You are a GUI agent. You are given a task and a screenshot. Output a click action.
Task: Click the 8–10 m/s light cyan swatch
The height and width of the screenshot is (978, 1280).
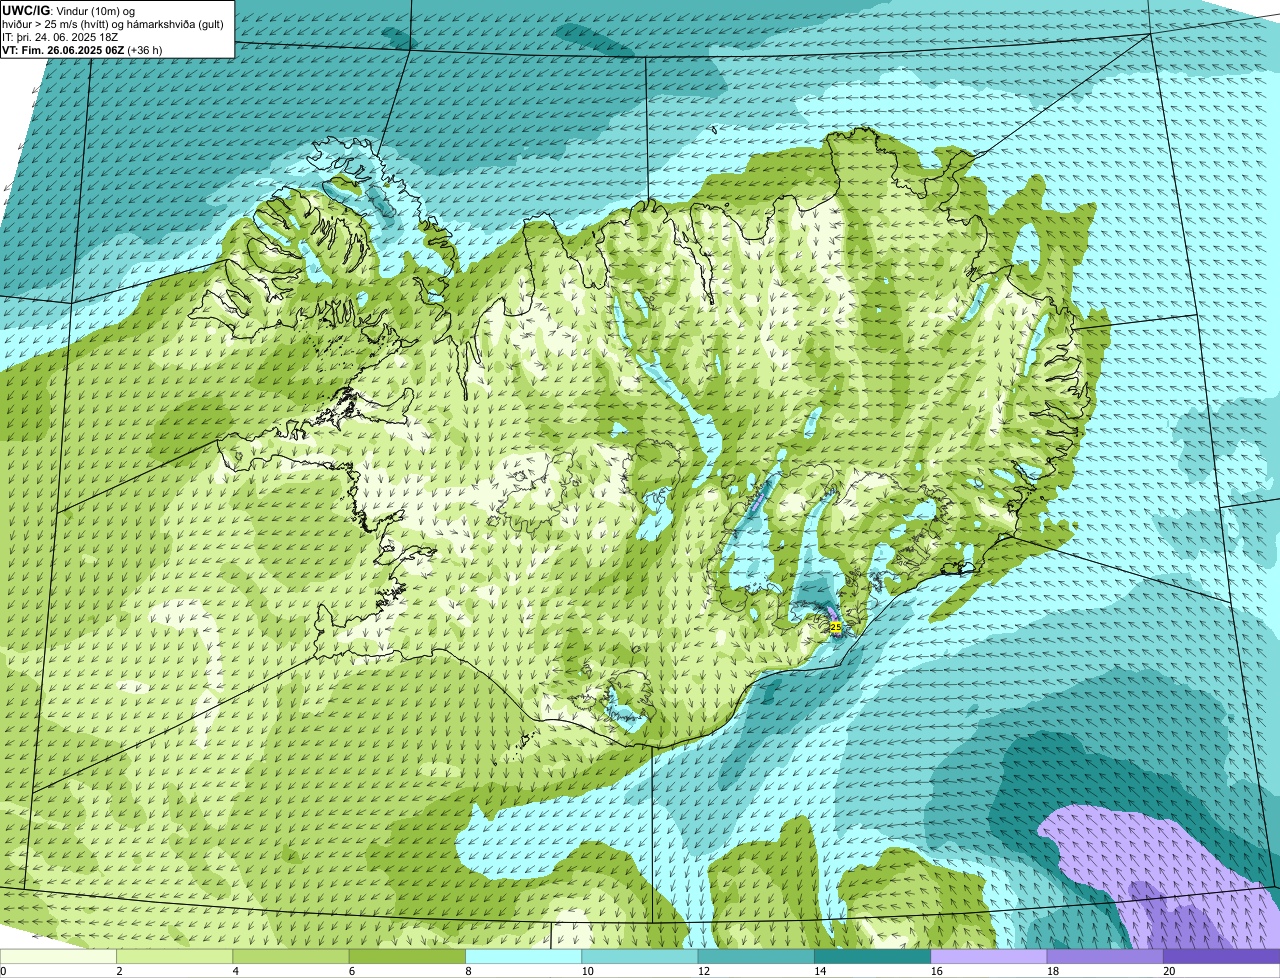click(x=523, y=956)
